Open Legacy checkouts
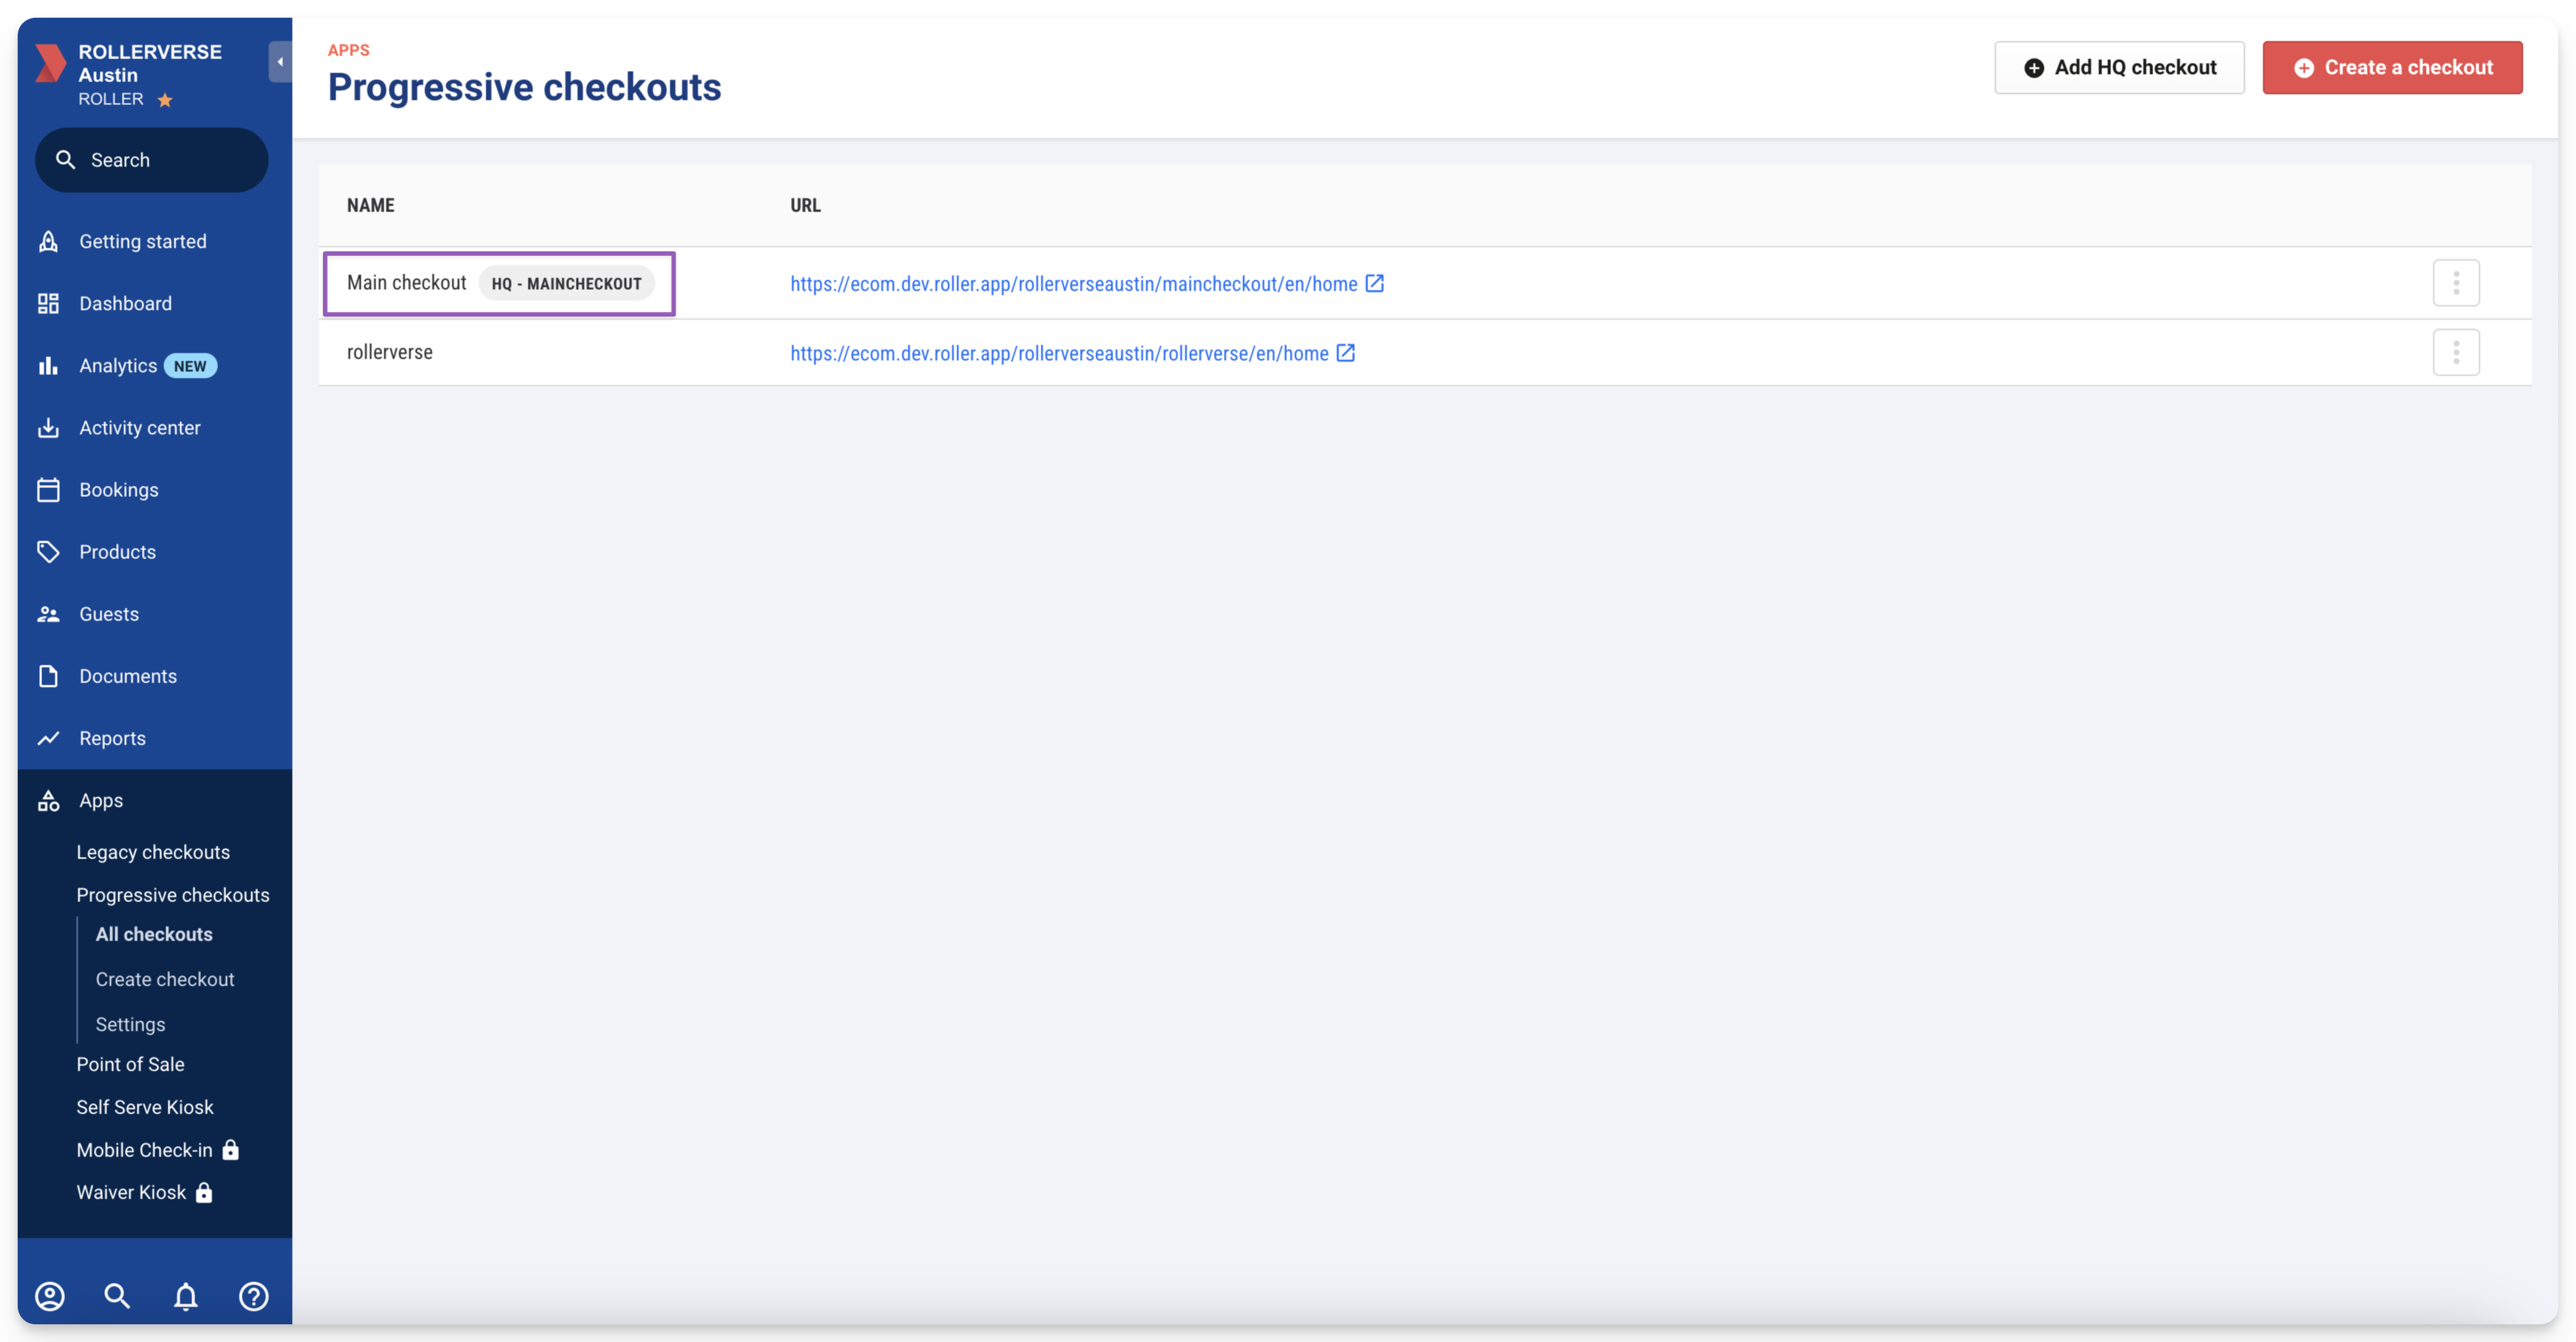Screen dimensions: 2576x1342 click(x=153, y=852)
